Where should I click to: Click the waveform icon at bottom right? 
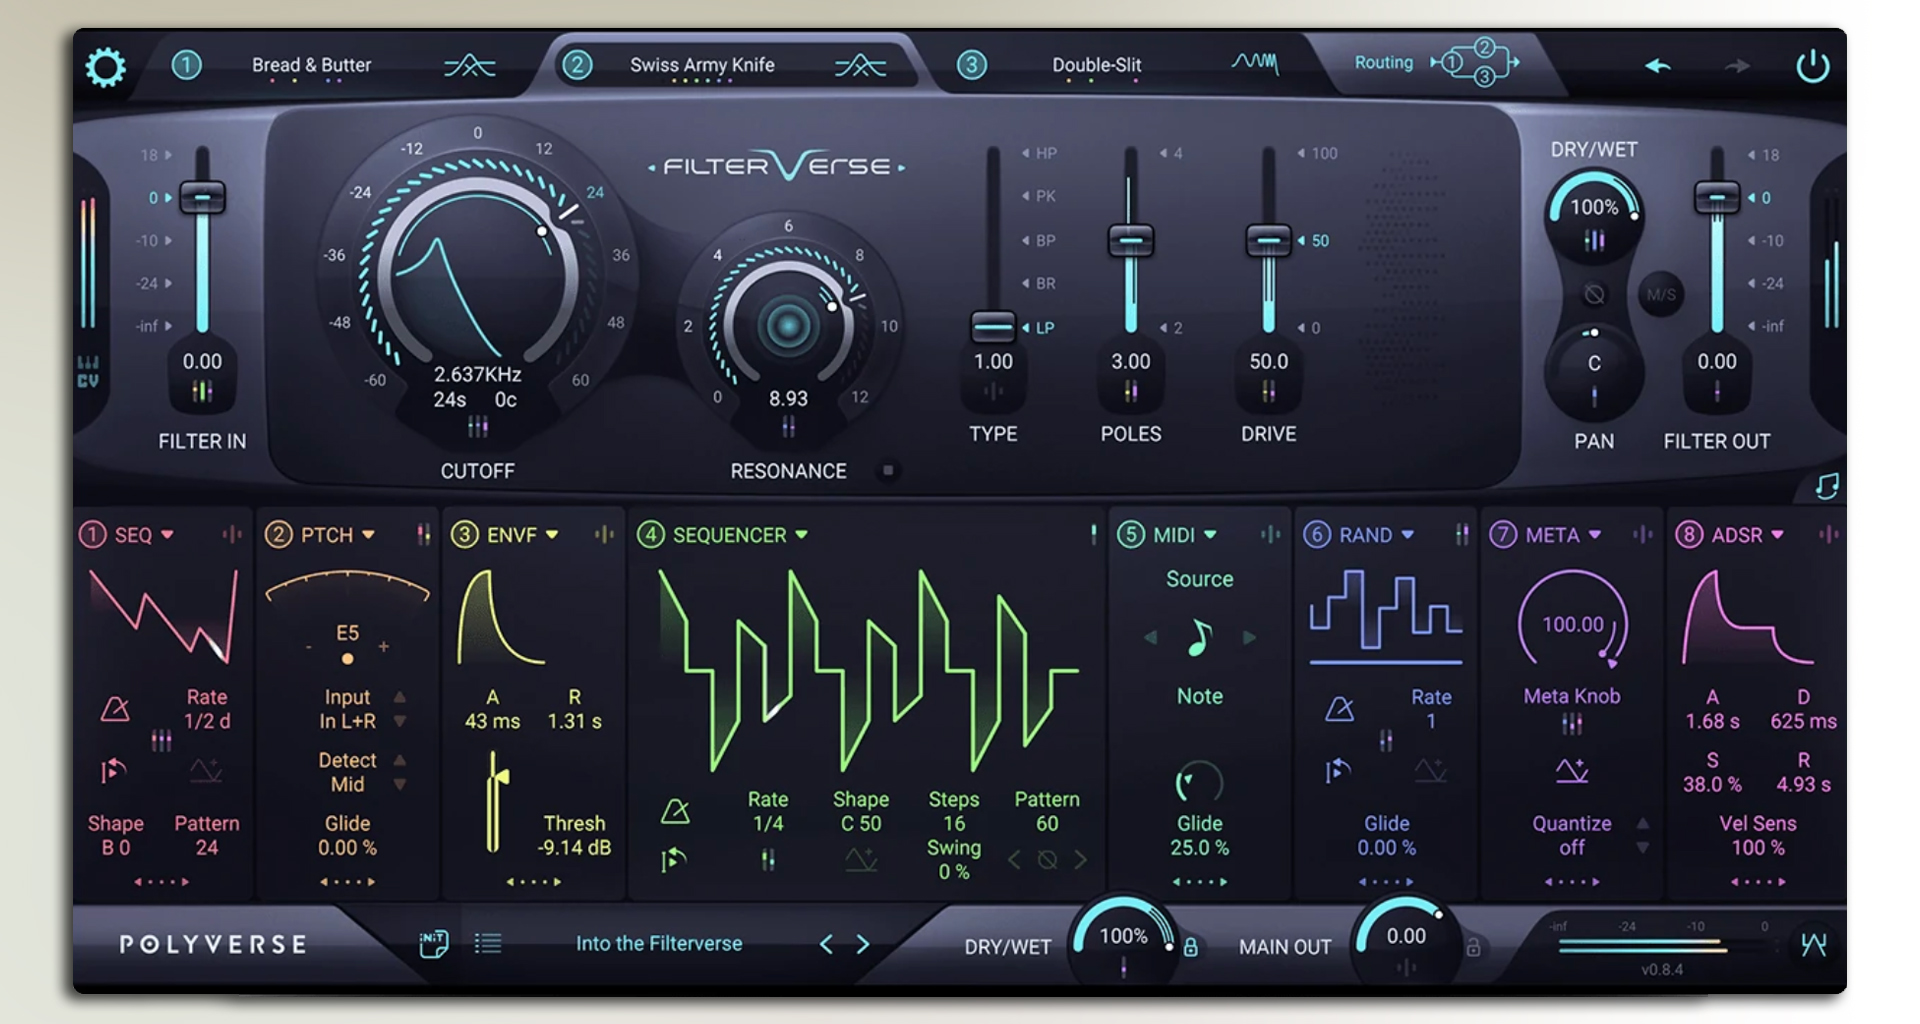point(1814,944)
